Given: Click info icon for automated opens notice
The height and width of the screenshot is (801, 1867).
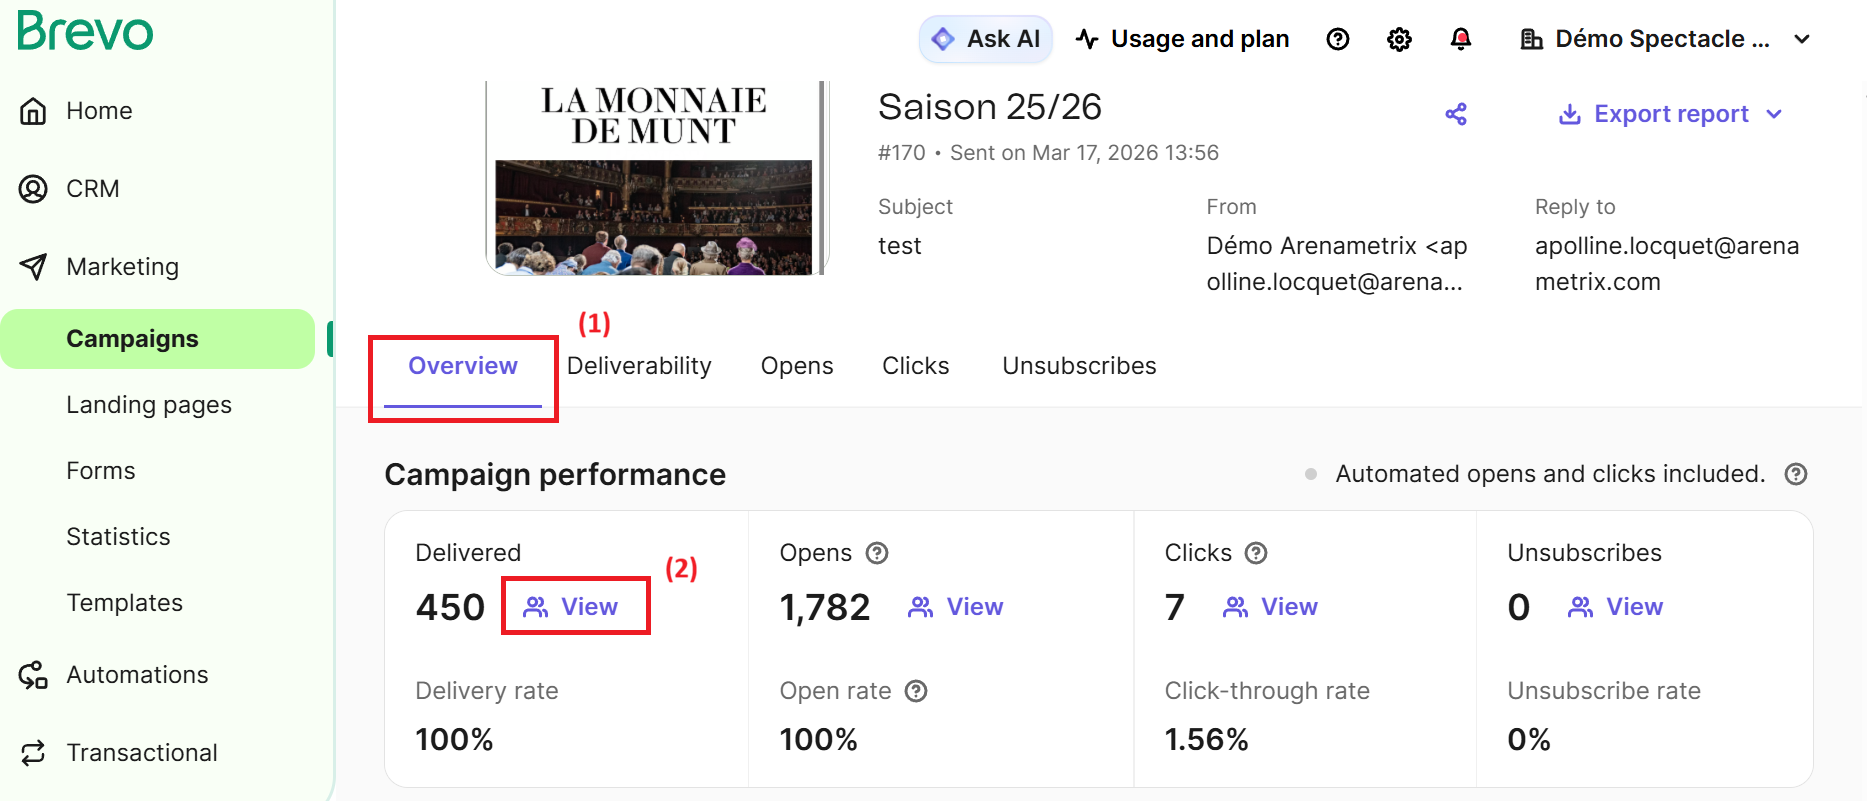Looking at the screenshot, I should 1796,474.
